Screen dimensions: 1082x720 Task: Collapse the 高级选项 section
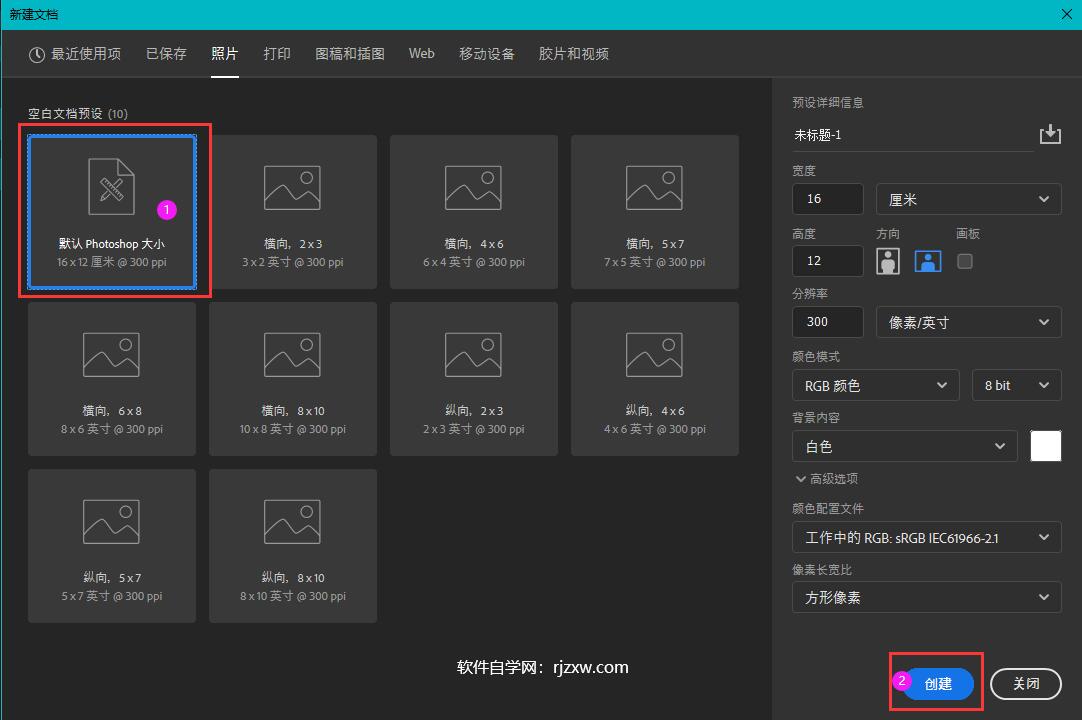(x=827, y=478)
